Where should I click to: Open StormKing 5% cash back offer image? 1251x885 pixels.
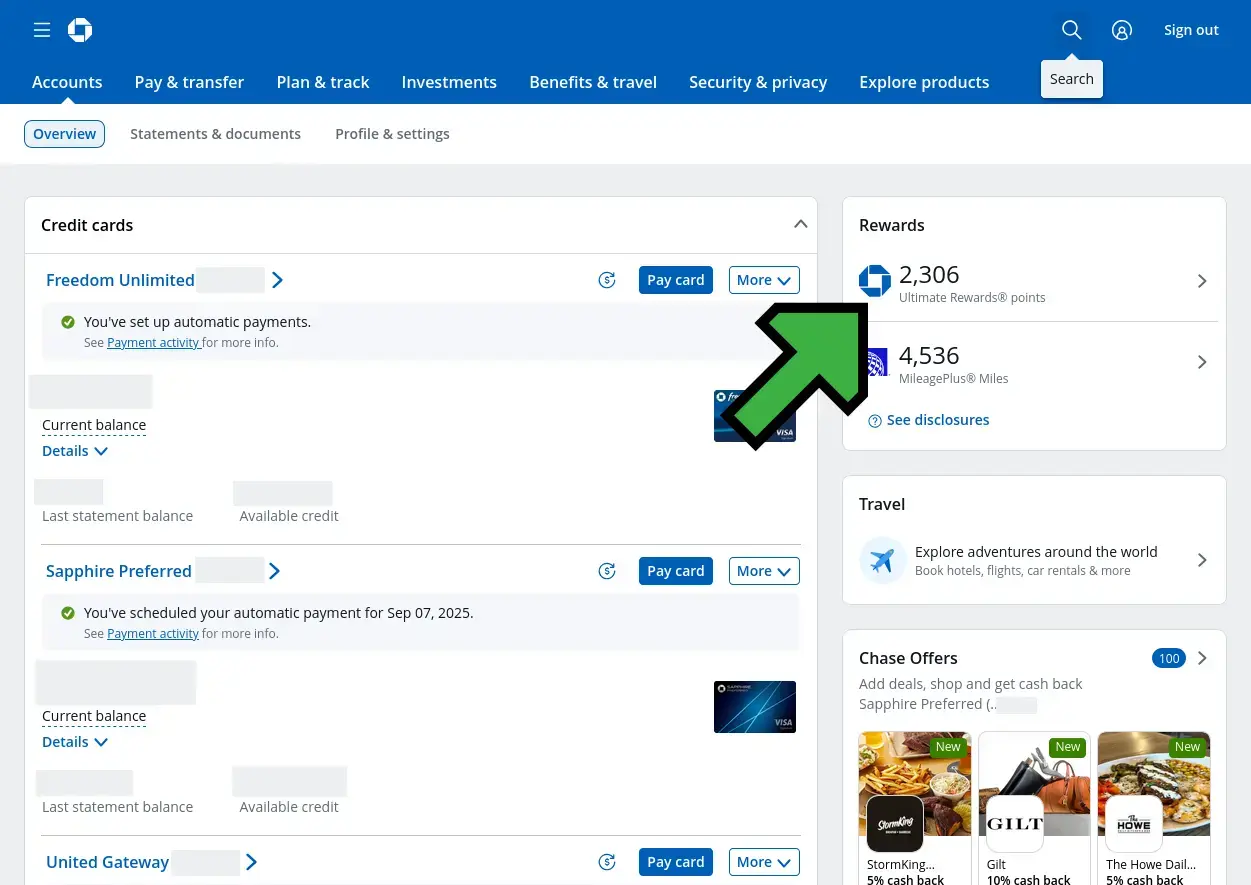(915, 784)
